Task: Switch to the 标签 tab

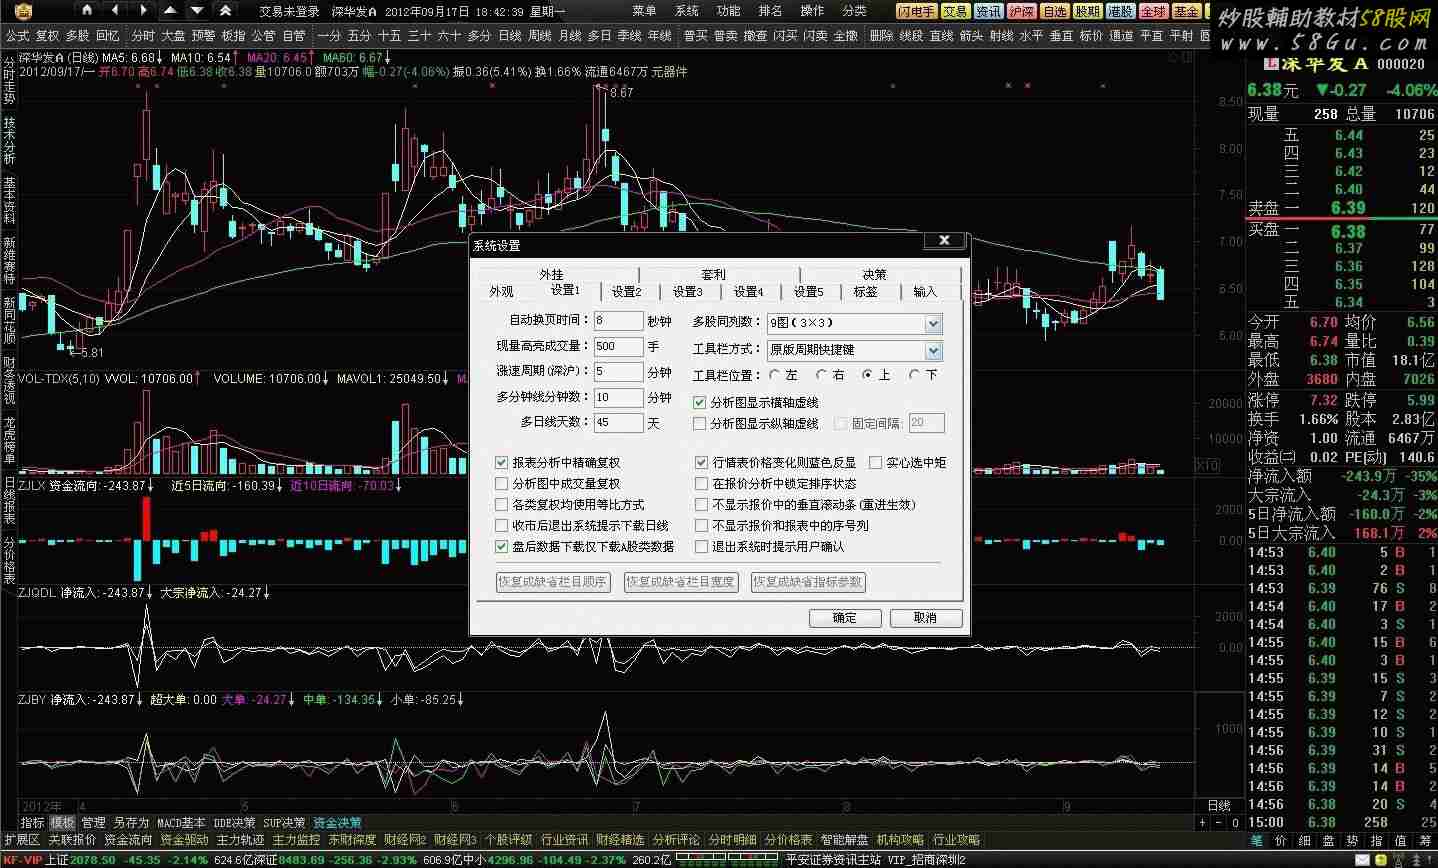Action: pos(865,291)
